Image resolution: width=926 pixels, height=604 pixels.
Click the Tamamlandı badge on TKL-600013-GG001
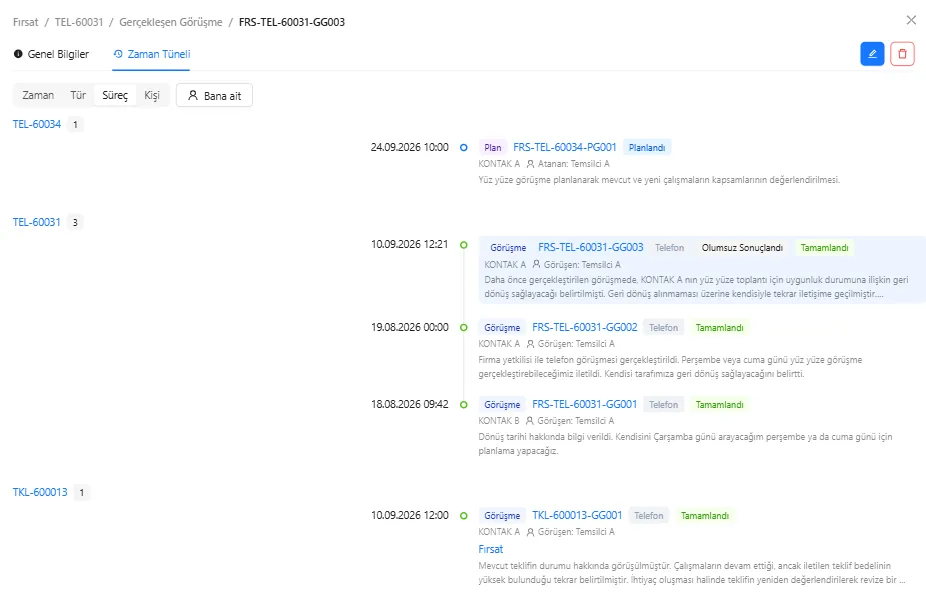705,515
